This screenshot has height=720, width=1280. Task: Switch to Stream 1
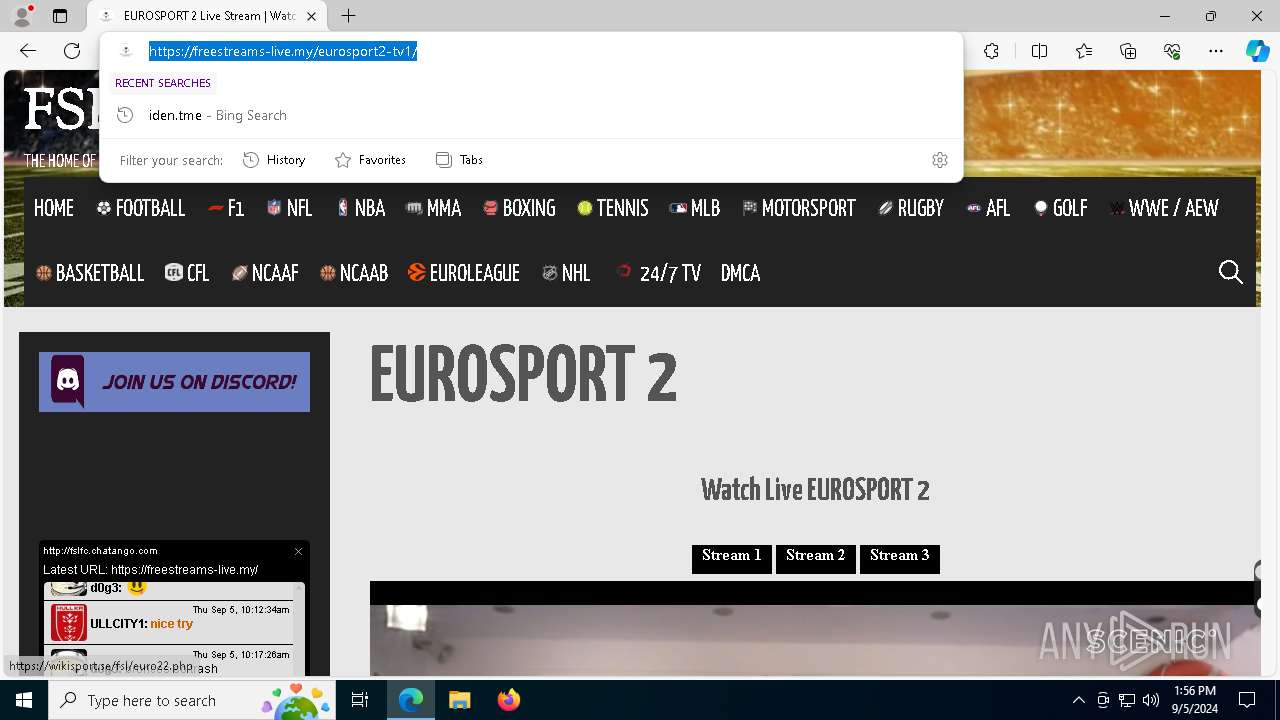click(x=732, y=558)
